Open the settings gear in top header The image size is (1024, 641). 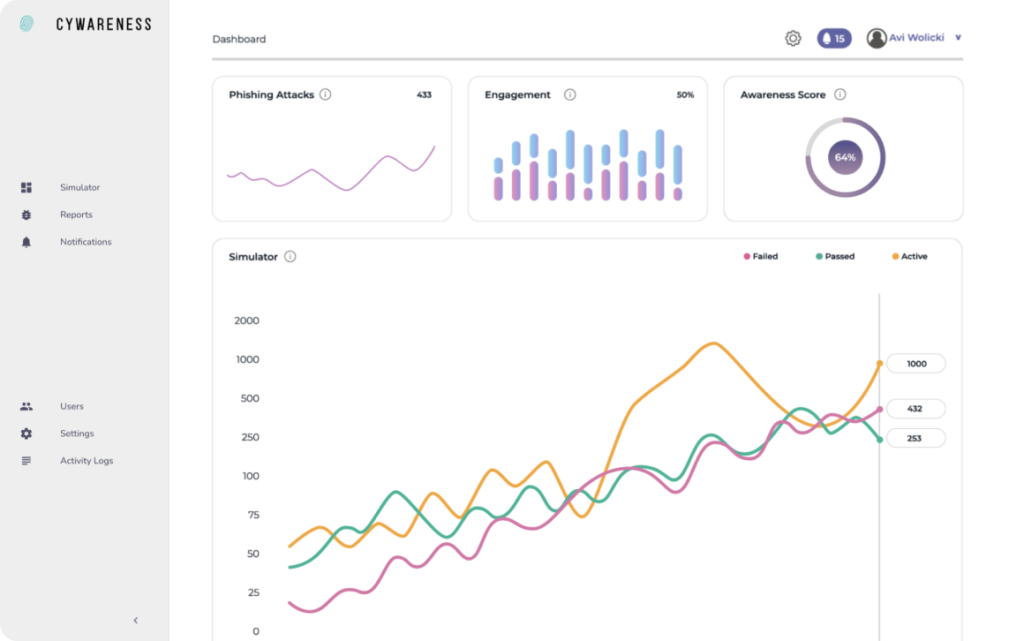click(793, 39)
